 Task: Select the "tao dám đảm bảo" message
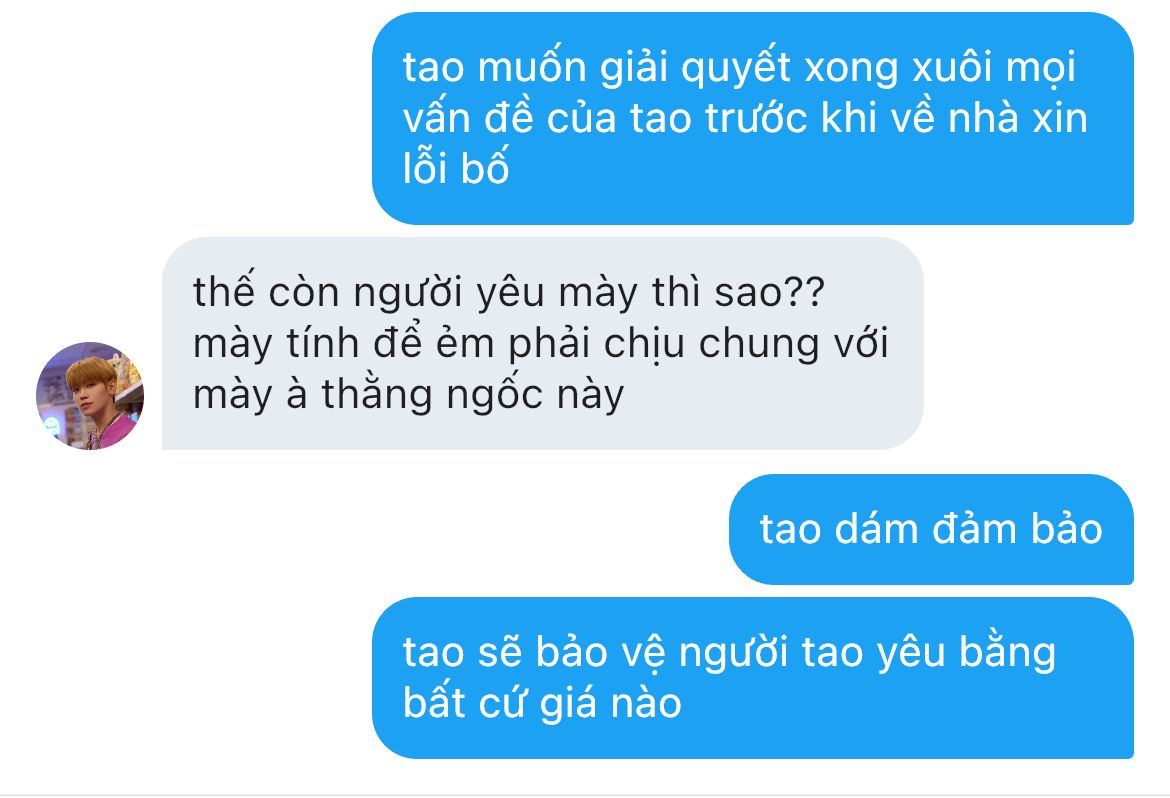pyautogui.click(x=930, y=529)
